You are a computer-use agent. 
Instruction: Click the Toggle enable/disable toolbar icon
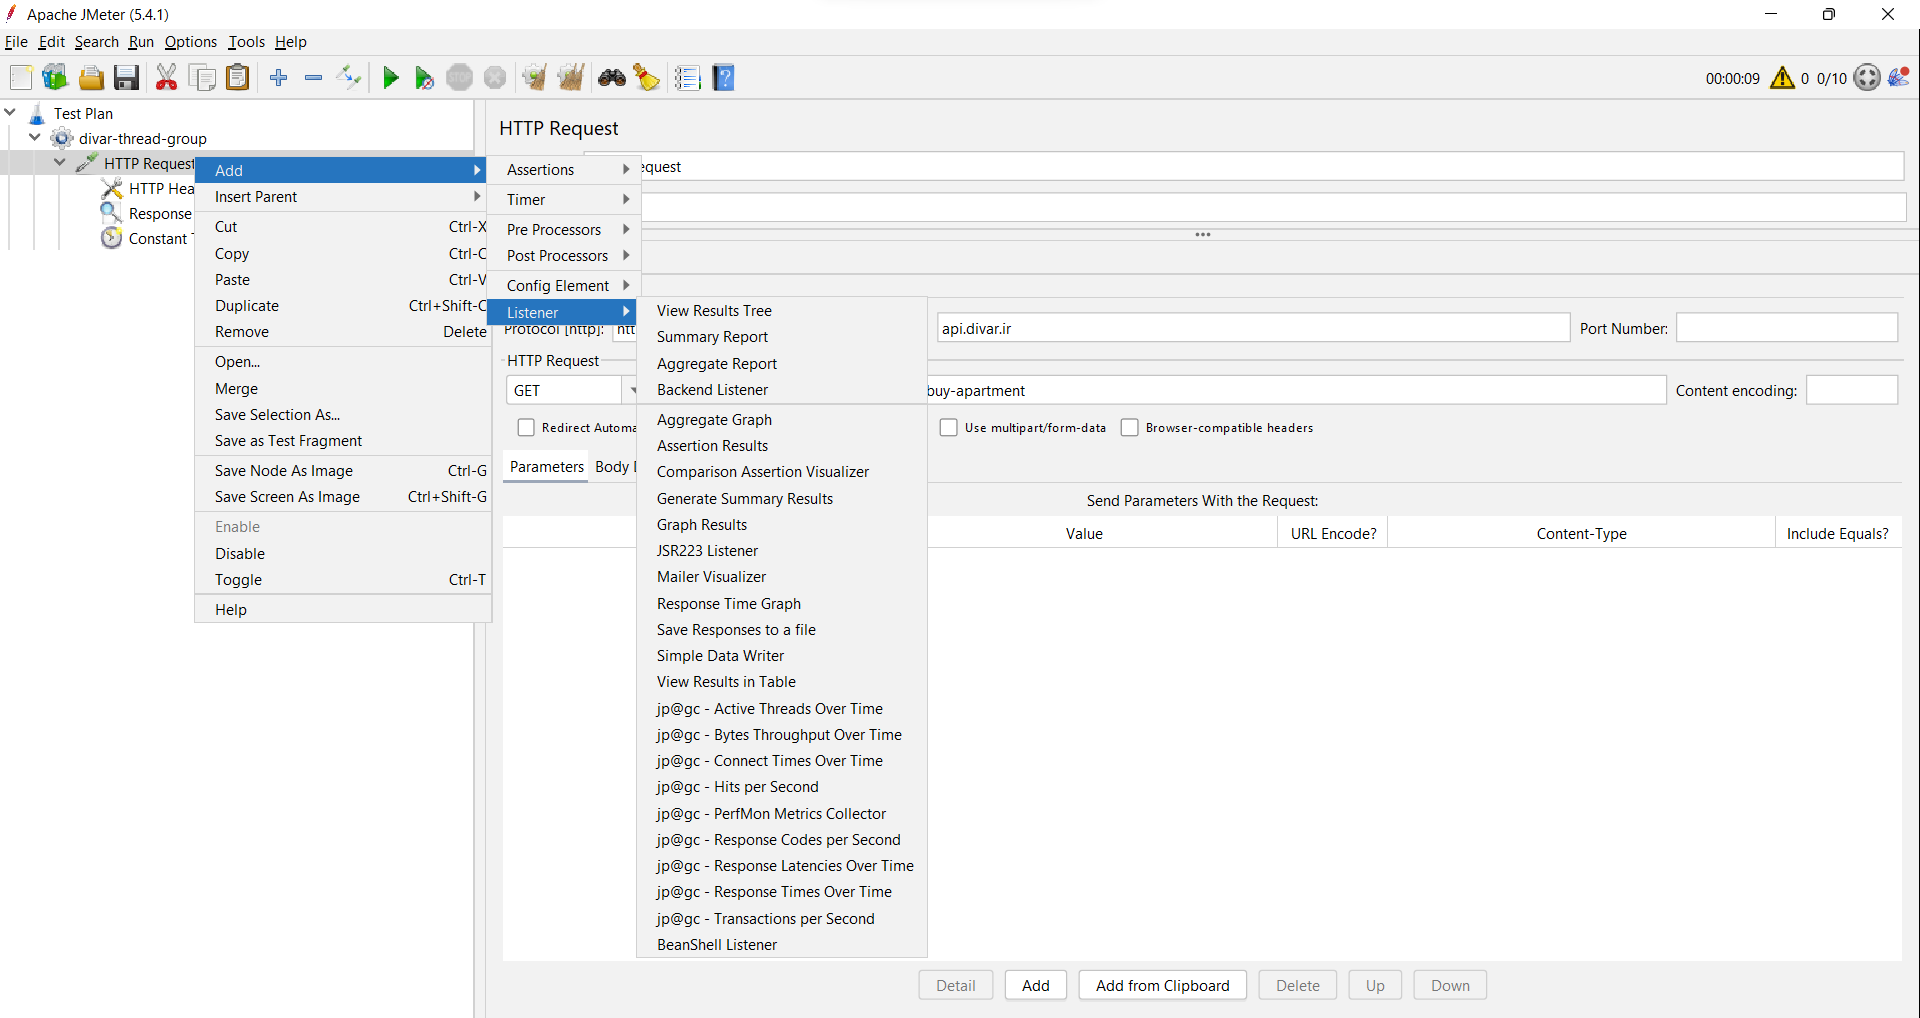point(348,77)
